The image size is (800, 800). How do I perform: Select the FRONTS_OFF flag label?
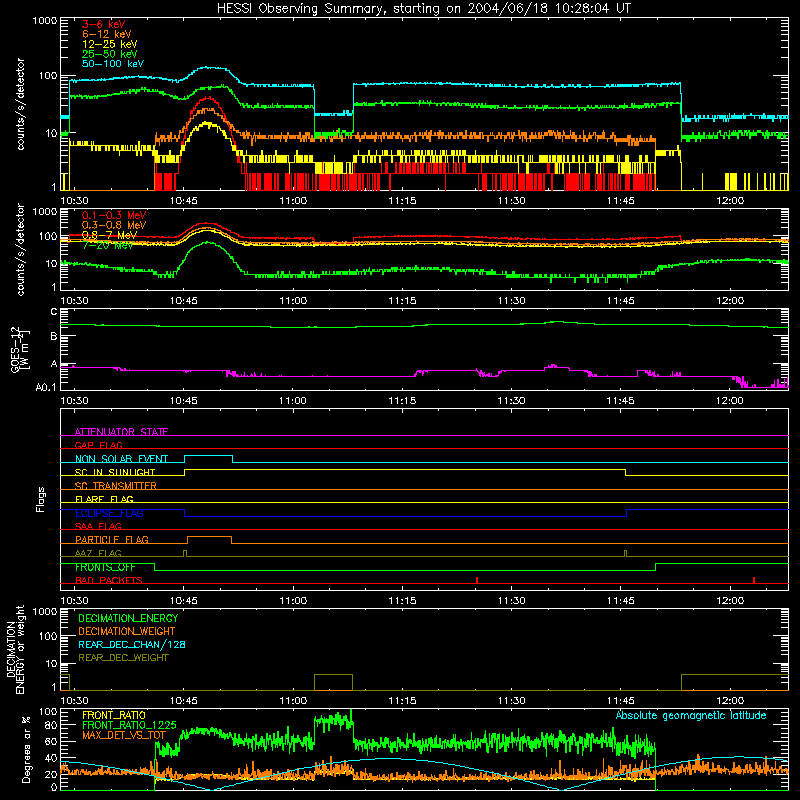click(105, 567)
